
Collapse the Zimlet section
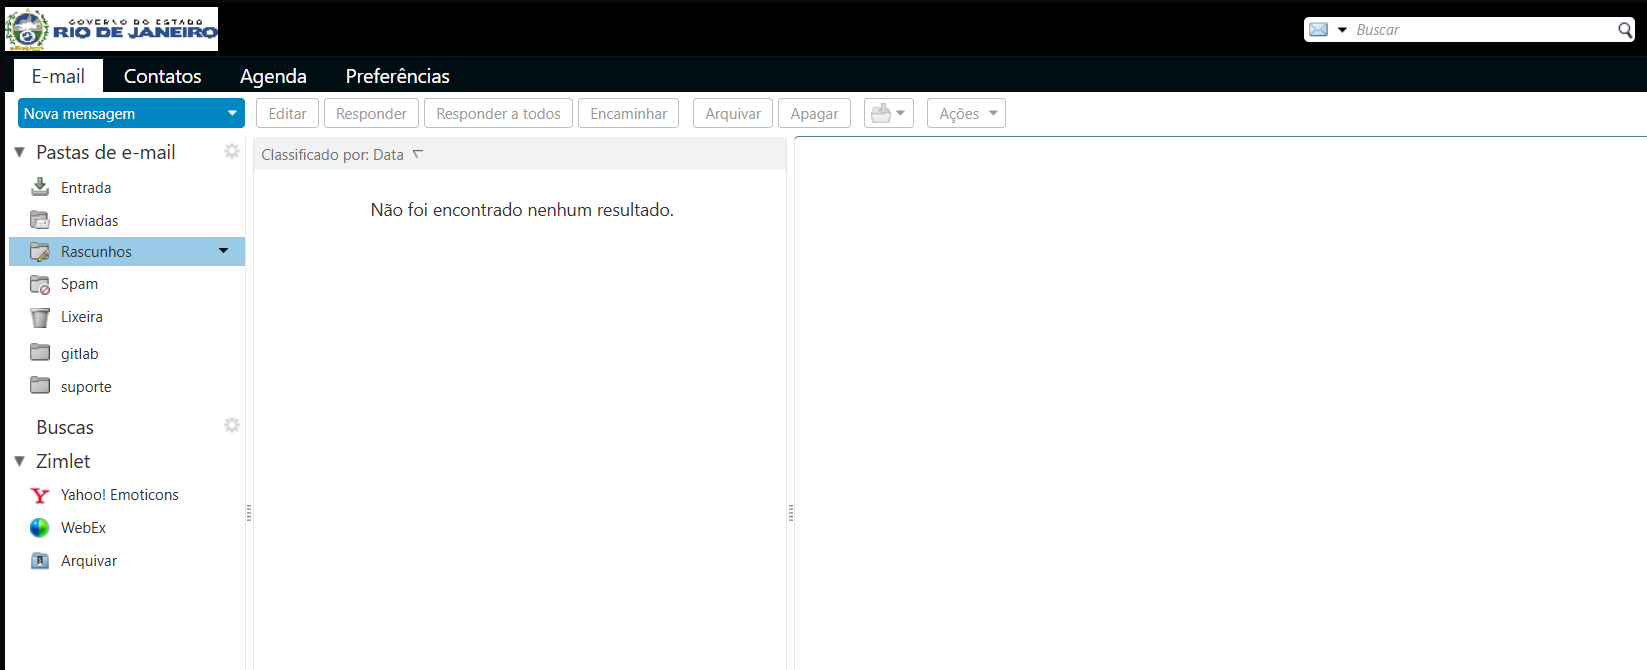click(x=19, y=461)
